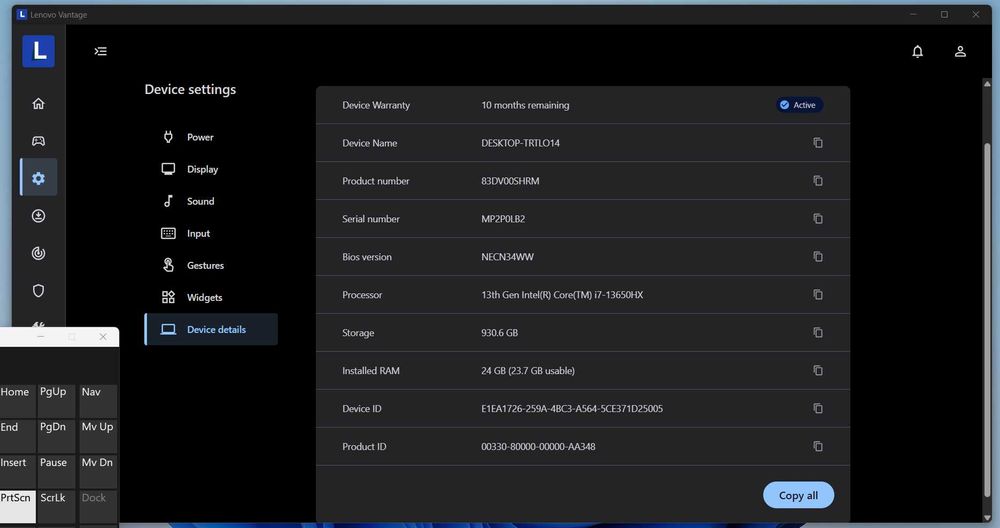Screen dimensions: 1000x528
Task: Open the Gaming controller sidebar icon
Action: [38, 141]
